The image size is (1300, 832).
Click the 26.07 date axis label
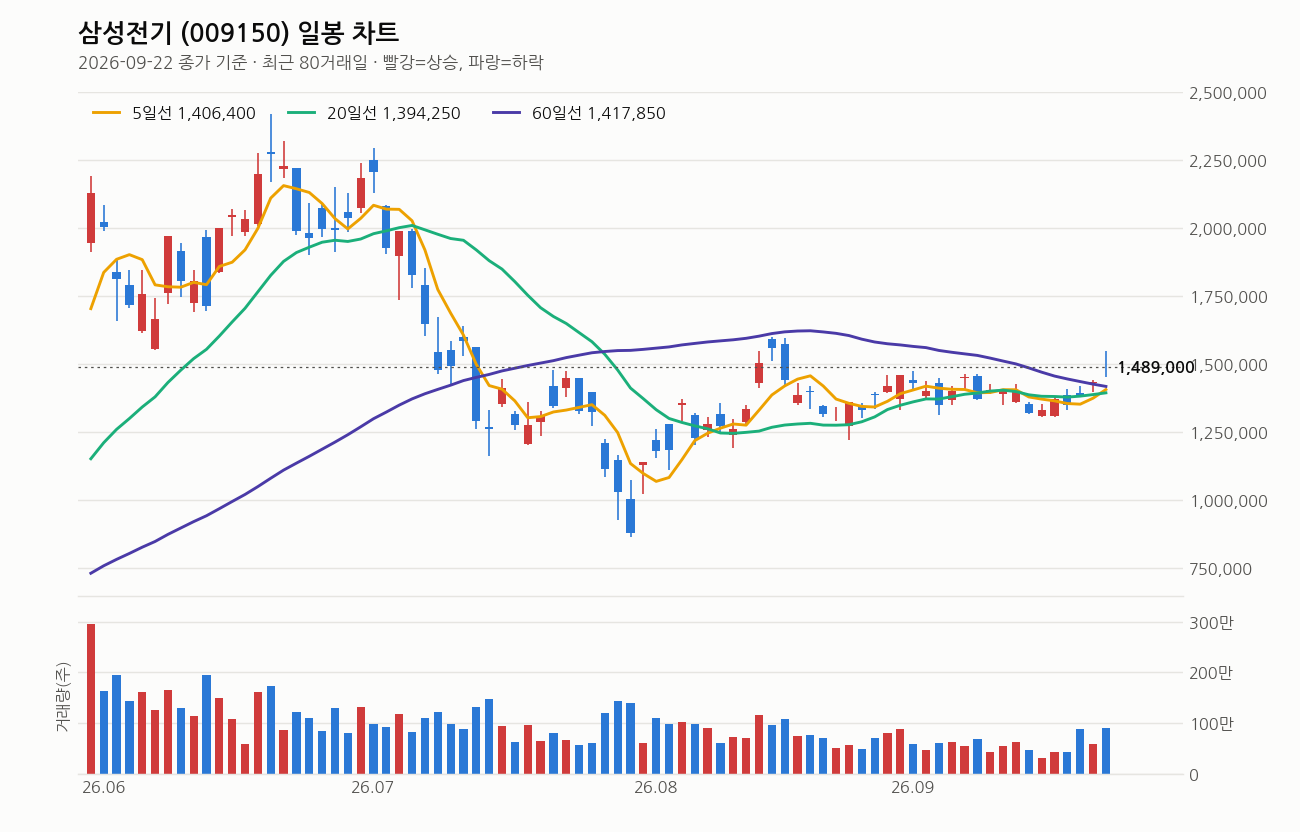click(x=374, y=788)
